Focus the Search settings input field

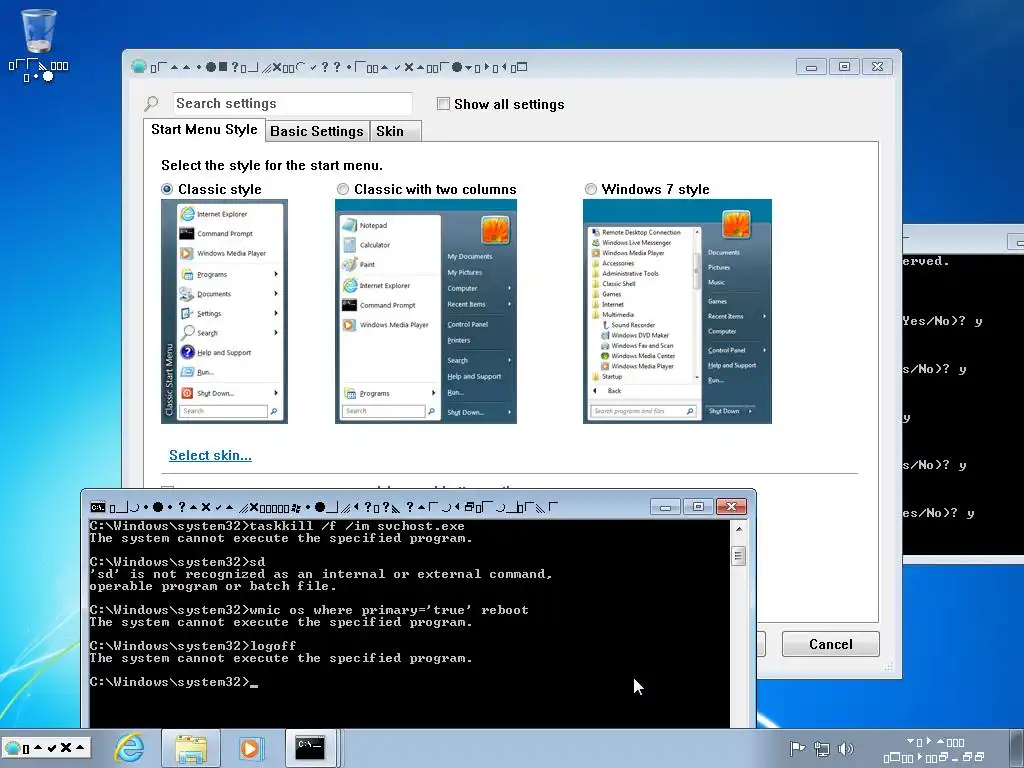(x=293, y=103)
